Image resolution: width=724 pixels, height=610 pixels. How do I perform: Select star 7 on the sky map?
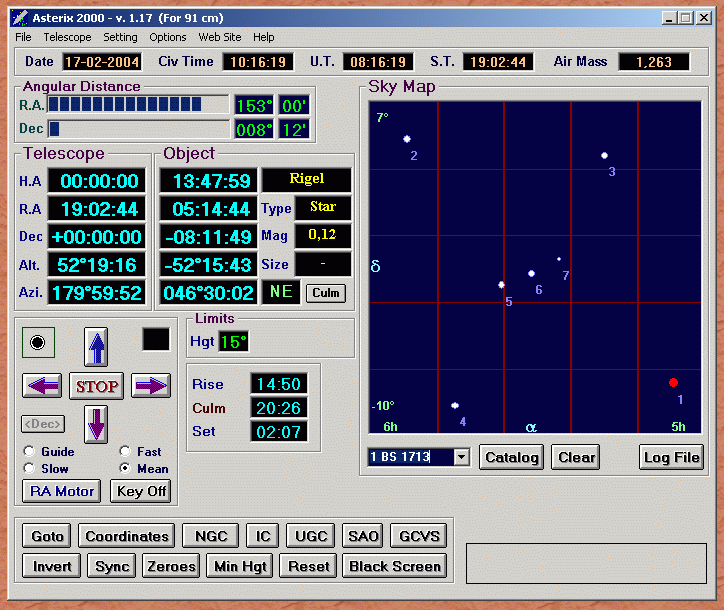(x=559, y=259)
